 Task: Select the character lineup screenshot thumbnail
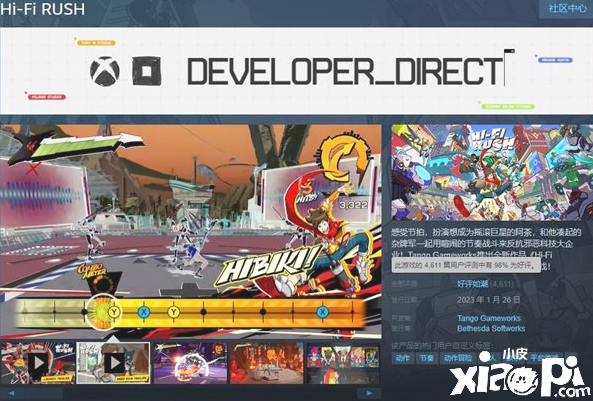(343, 363)
